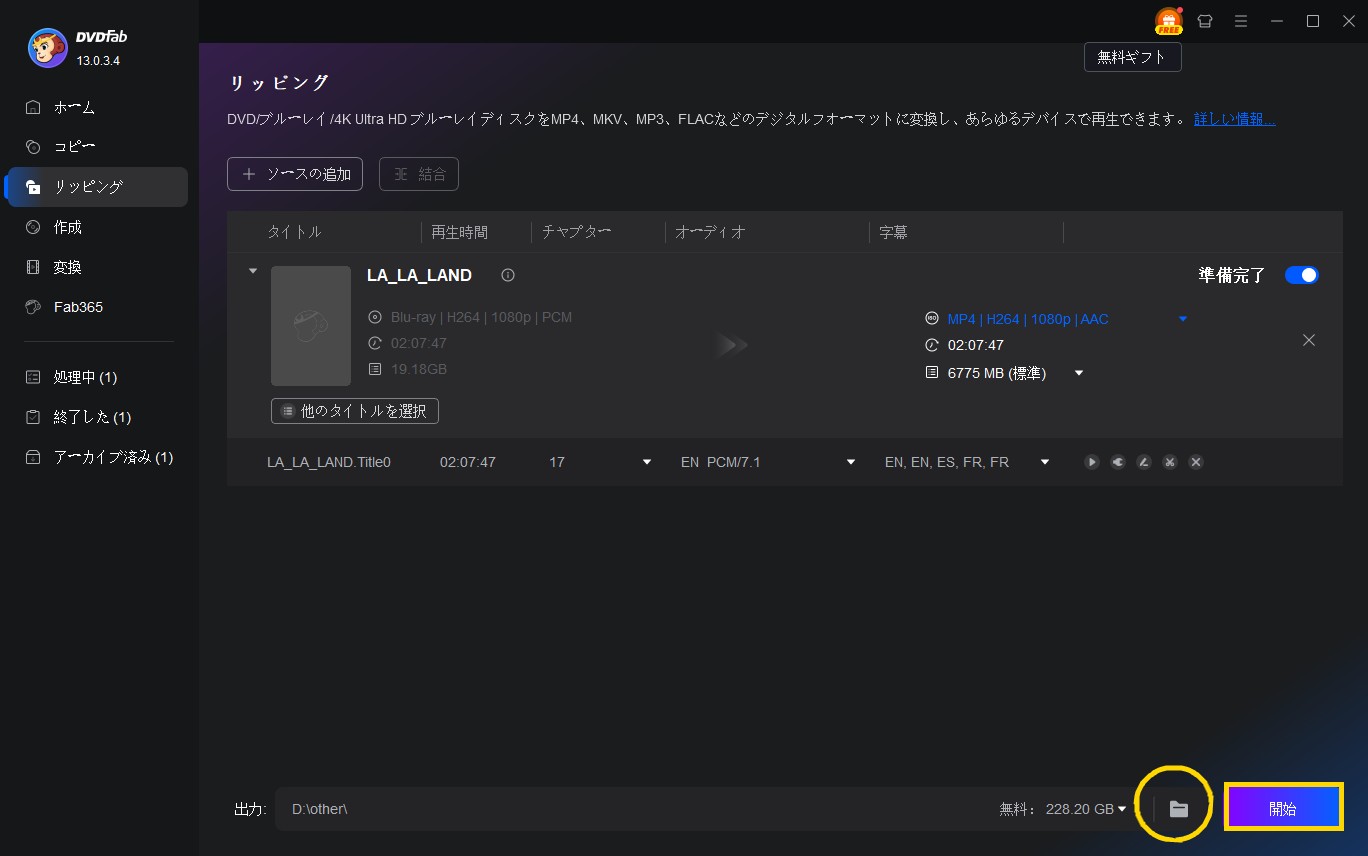Click the 結合 merge button

tap(419, 174)
